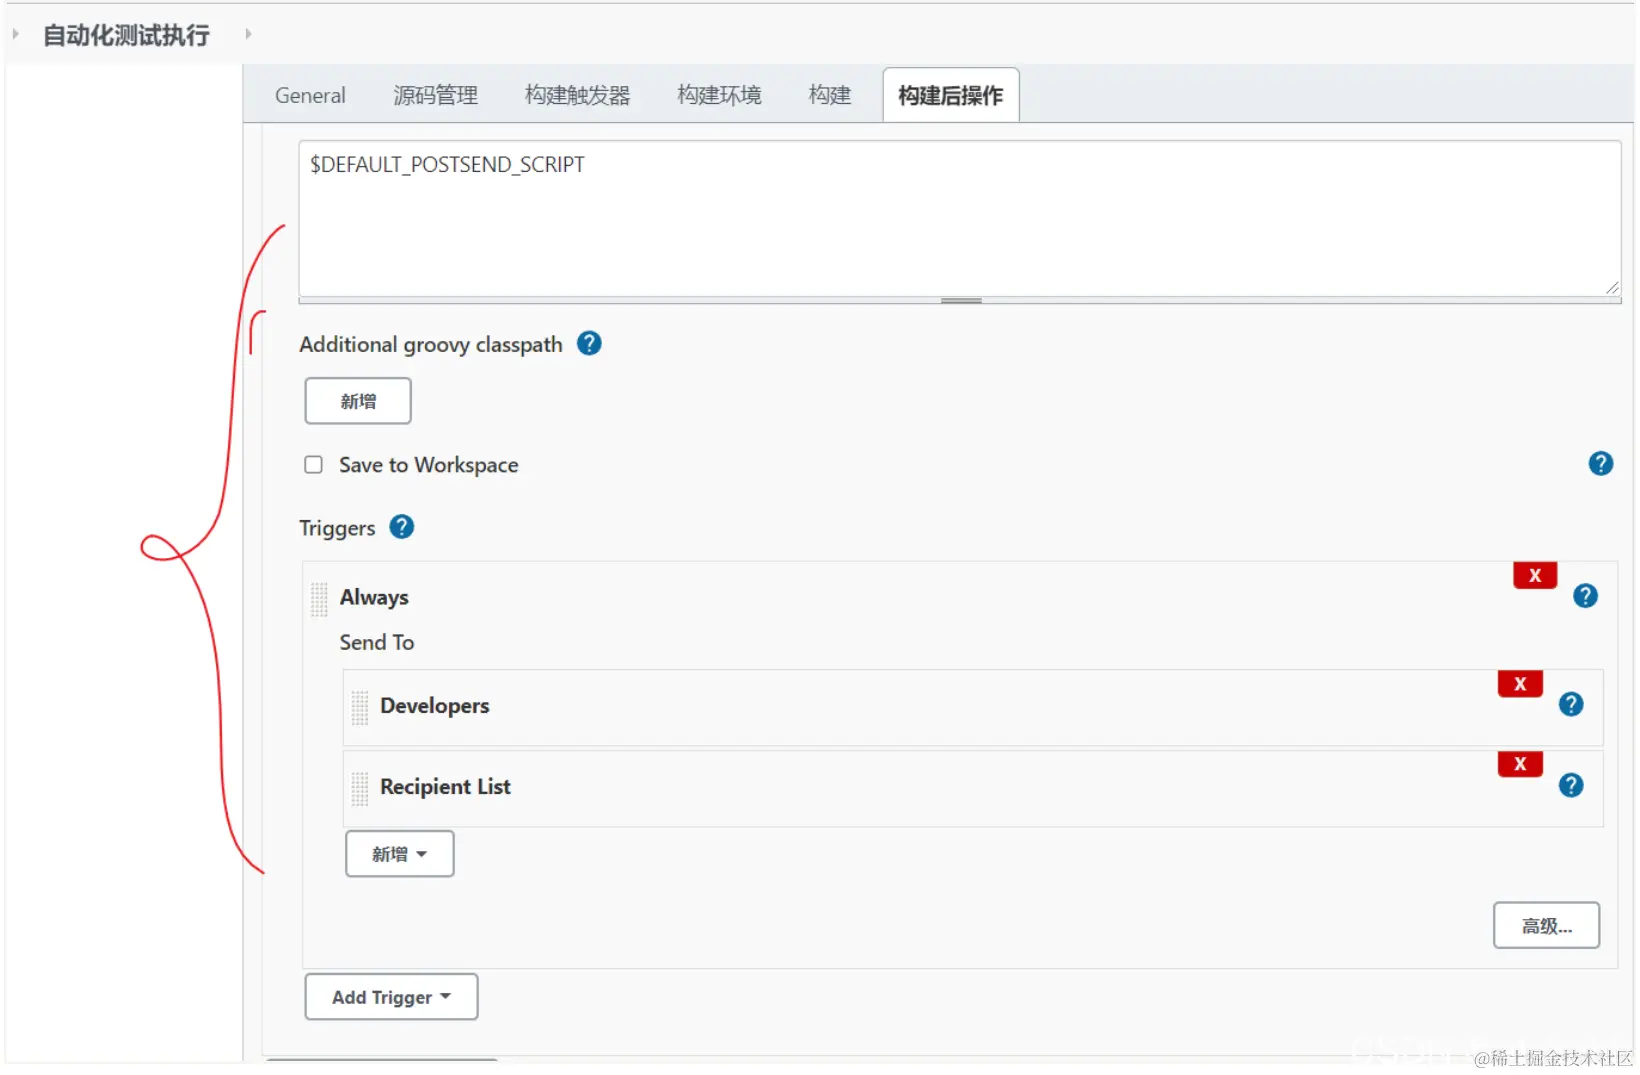Switch to the 源码管理 tab
The width and height of the screenshot is (1640, 1075).
(435, 95)
